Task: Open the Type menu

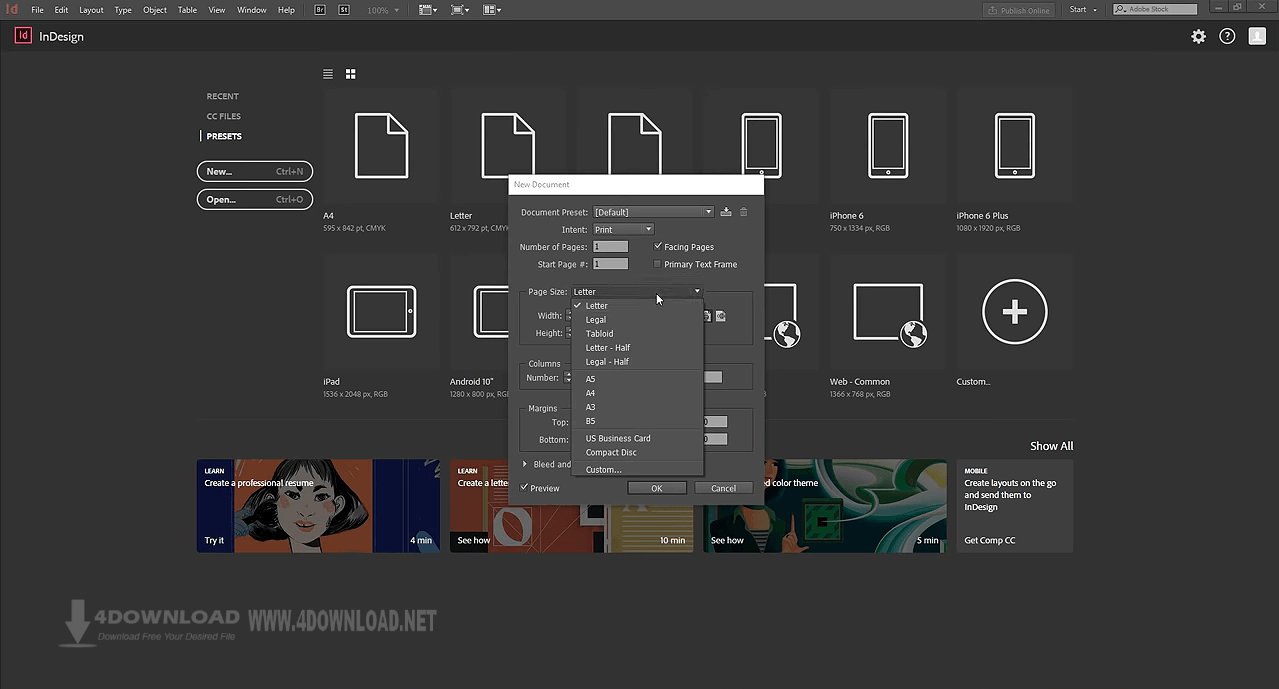Action: 123,10
